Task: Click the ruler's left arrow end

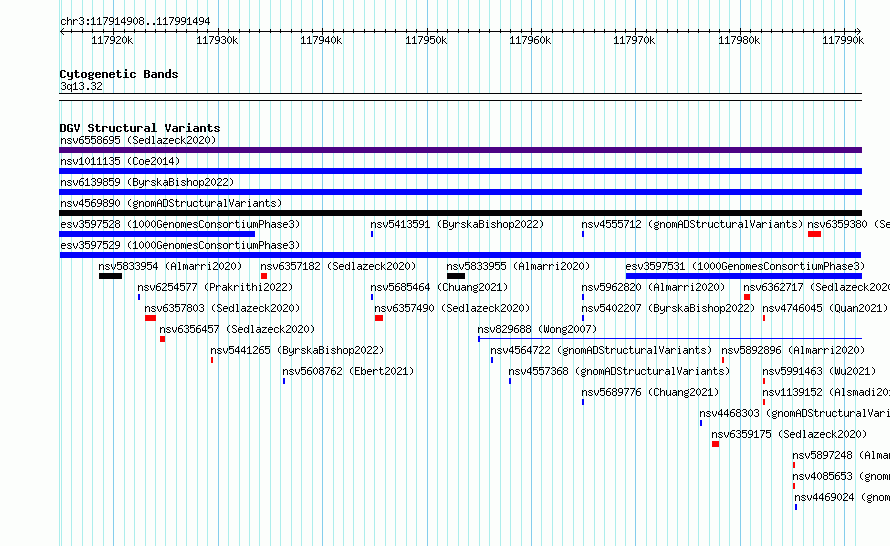Action: click(62, 31)
